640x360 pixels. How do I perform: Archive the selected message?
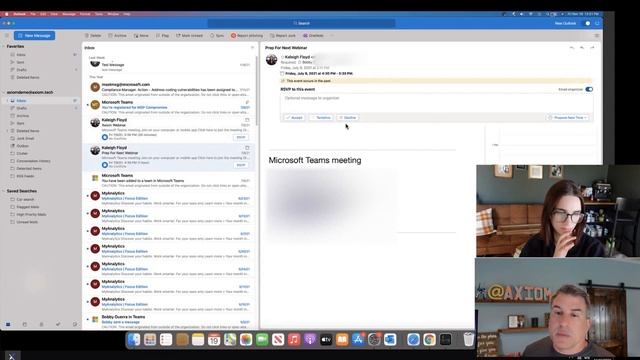118,36
